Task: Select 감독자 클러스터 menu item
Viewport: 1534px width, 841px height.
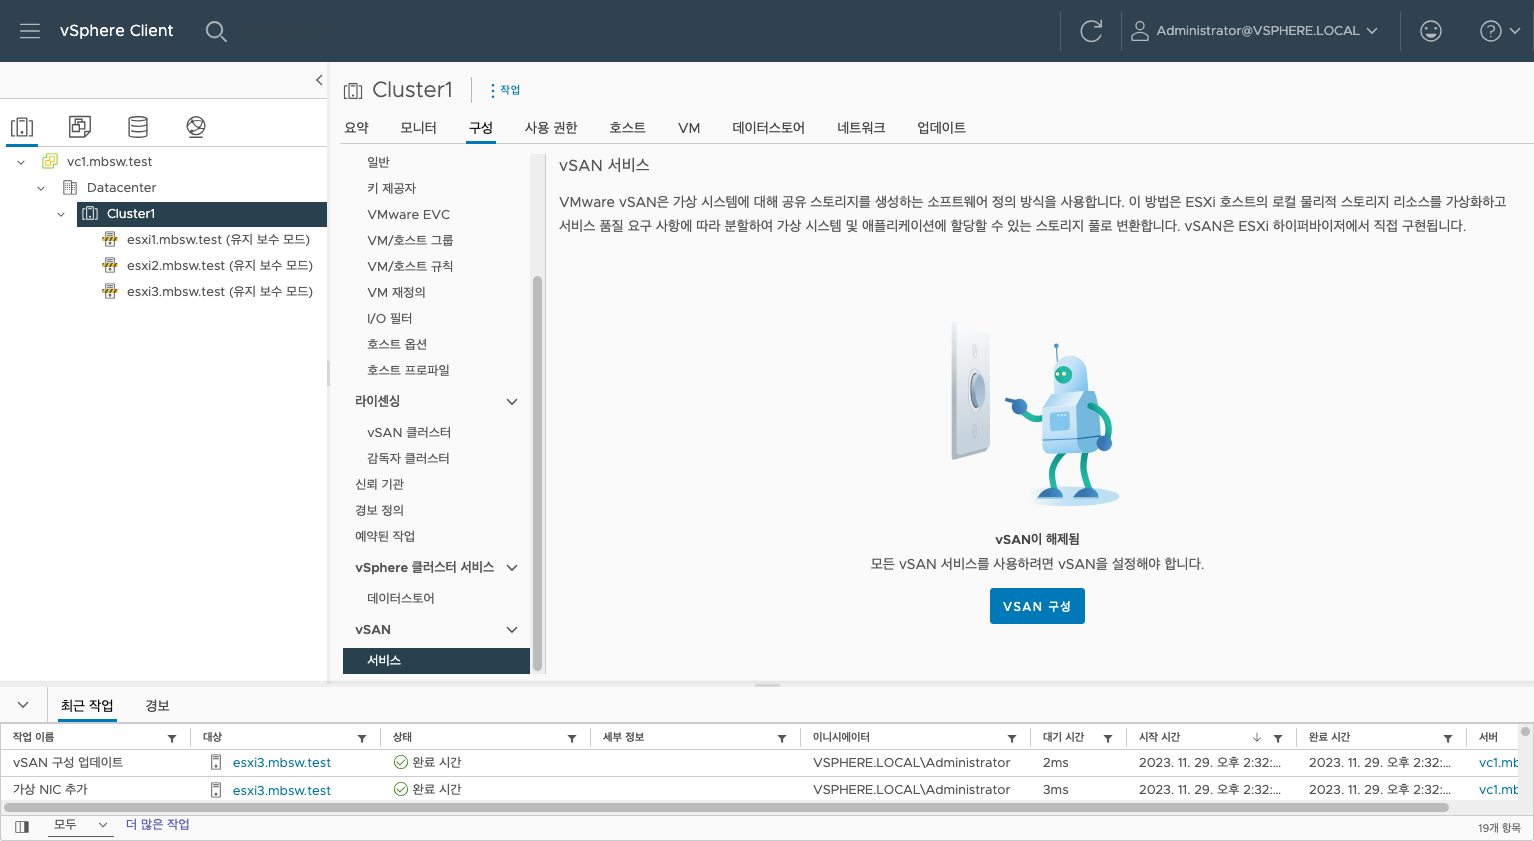Action: click(408, 459)
